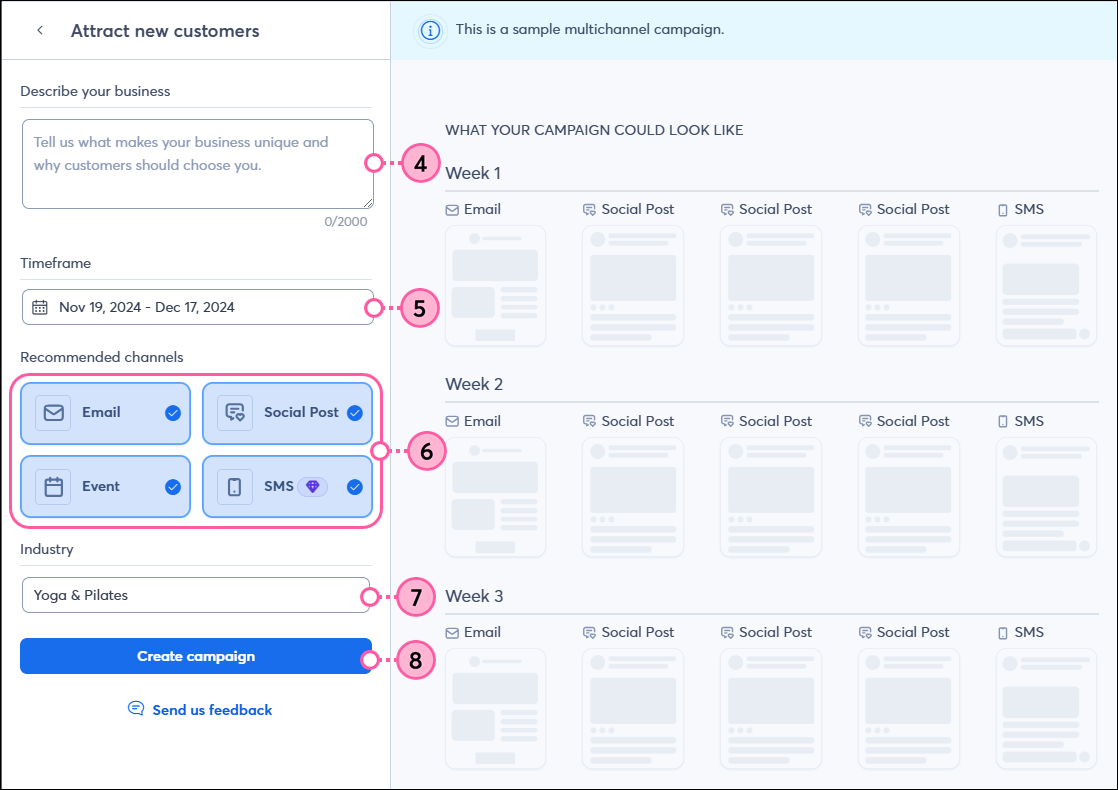Click the calendar icon in the Timeframe field
This screenshot has height=790, width=1118.
(40, 307)
